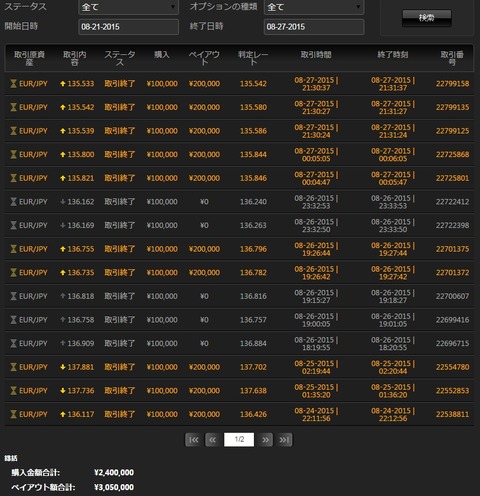Click hourglass icon of trade 22799158

pyautogui.click(x=13, y=84)
